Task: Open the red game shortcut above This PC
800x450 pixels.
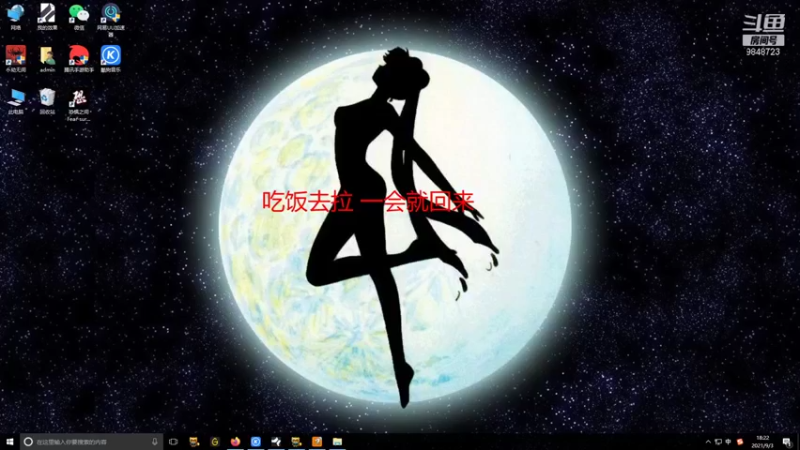Action: point(16,58)
